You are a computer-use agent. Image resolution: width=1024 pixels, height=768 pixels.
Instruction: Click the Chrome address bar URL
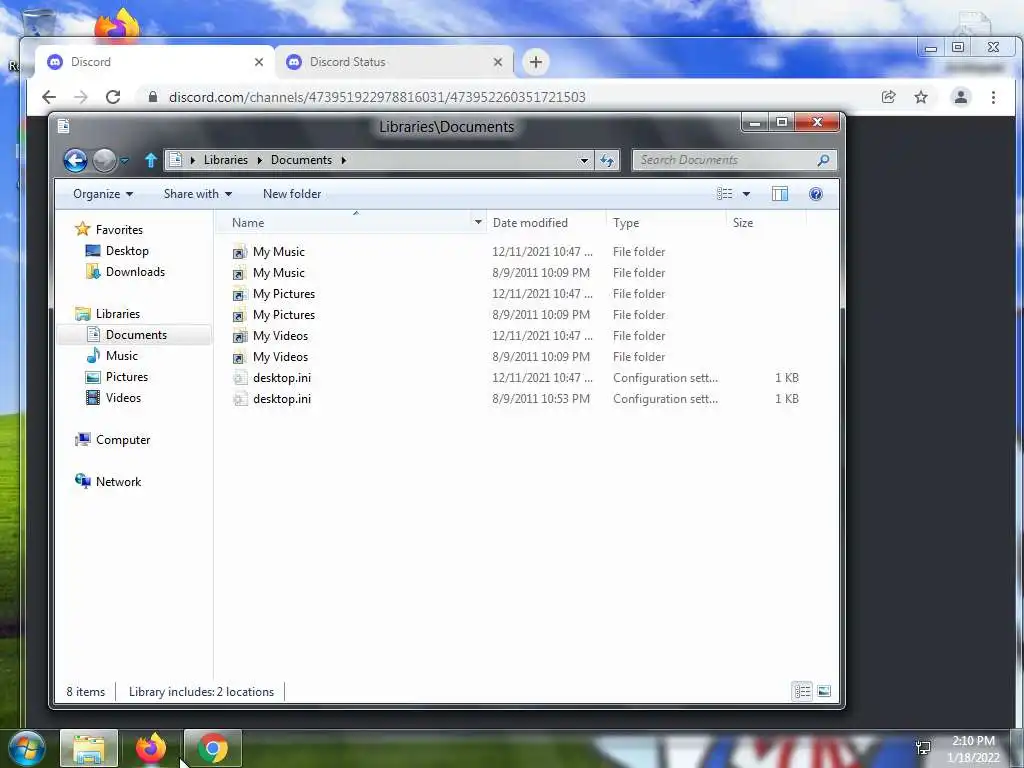pyautogui.click(x=377, y=97)
